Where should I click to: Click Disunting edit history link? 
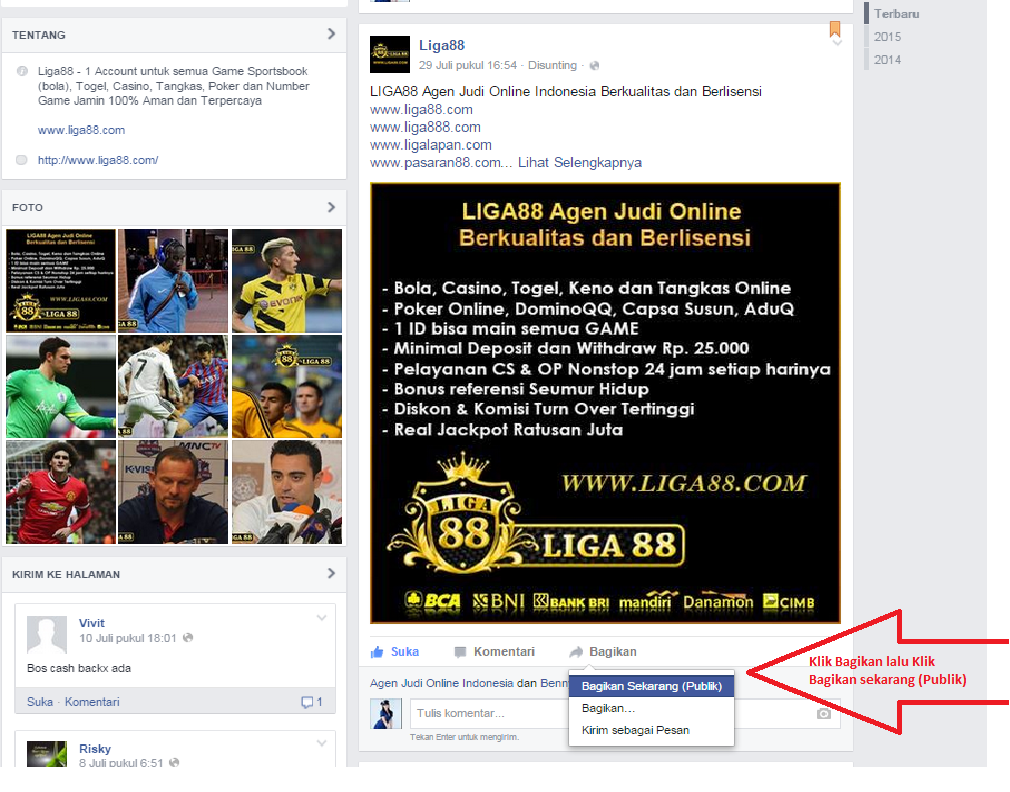coord(552,65)
